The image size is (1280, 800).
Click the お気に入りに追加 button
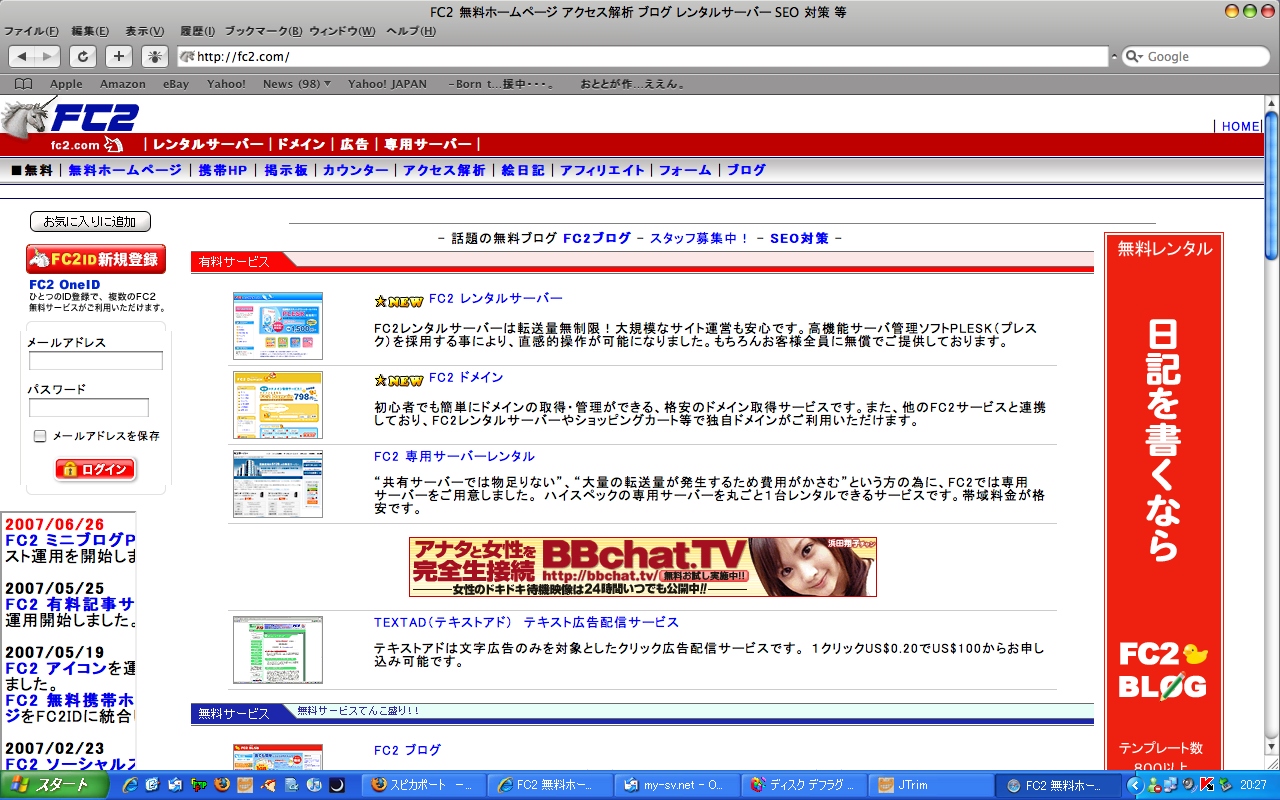(90, 222)
